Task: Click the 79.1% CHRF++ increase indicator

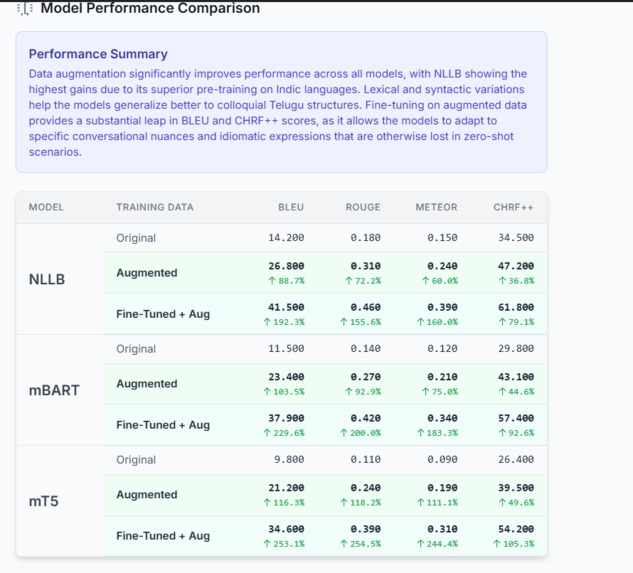Action: point(516,322)
